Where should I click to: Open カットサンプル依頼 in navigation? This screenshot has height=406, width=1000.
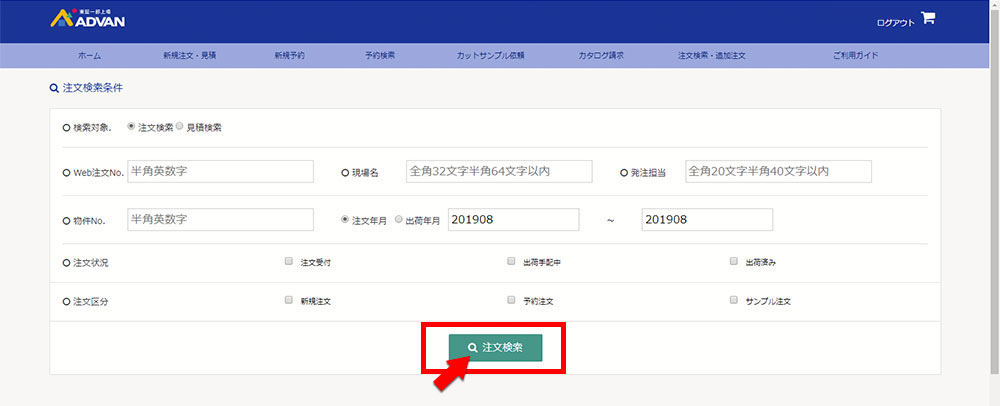click(x=490, y=56)
